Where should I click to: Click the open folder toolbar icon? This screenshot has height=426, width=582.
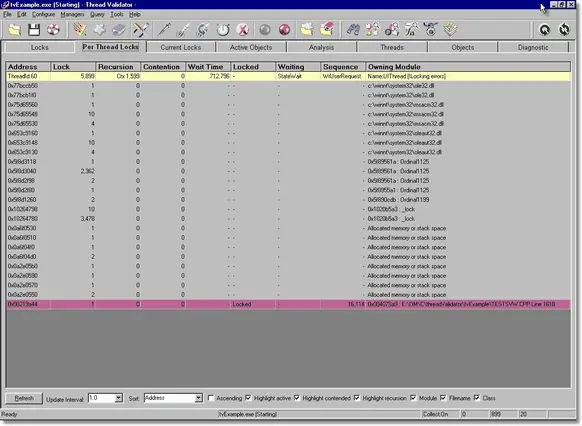(x=14, y=30)
